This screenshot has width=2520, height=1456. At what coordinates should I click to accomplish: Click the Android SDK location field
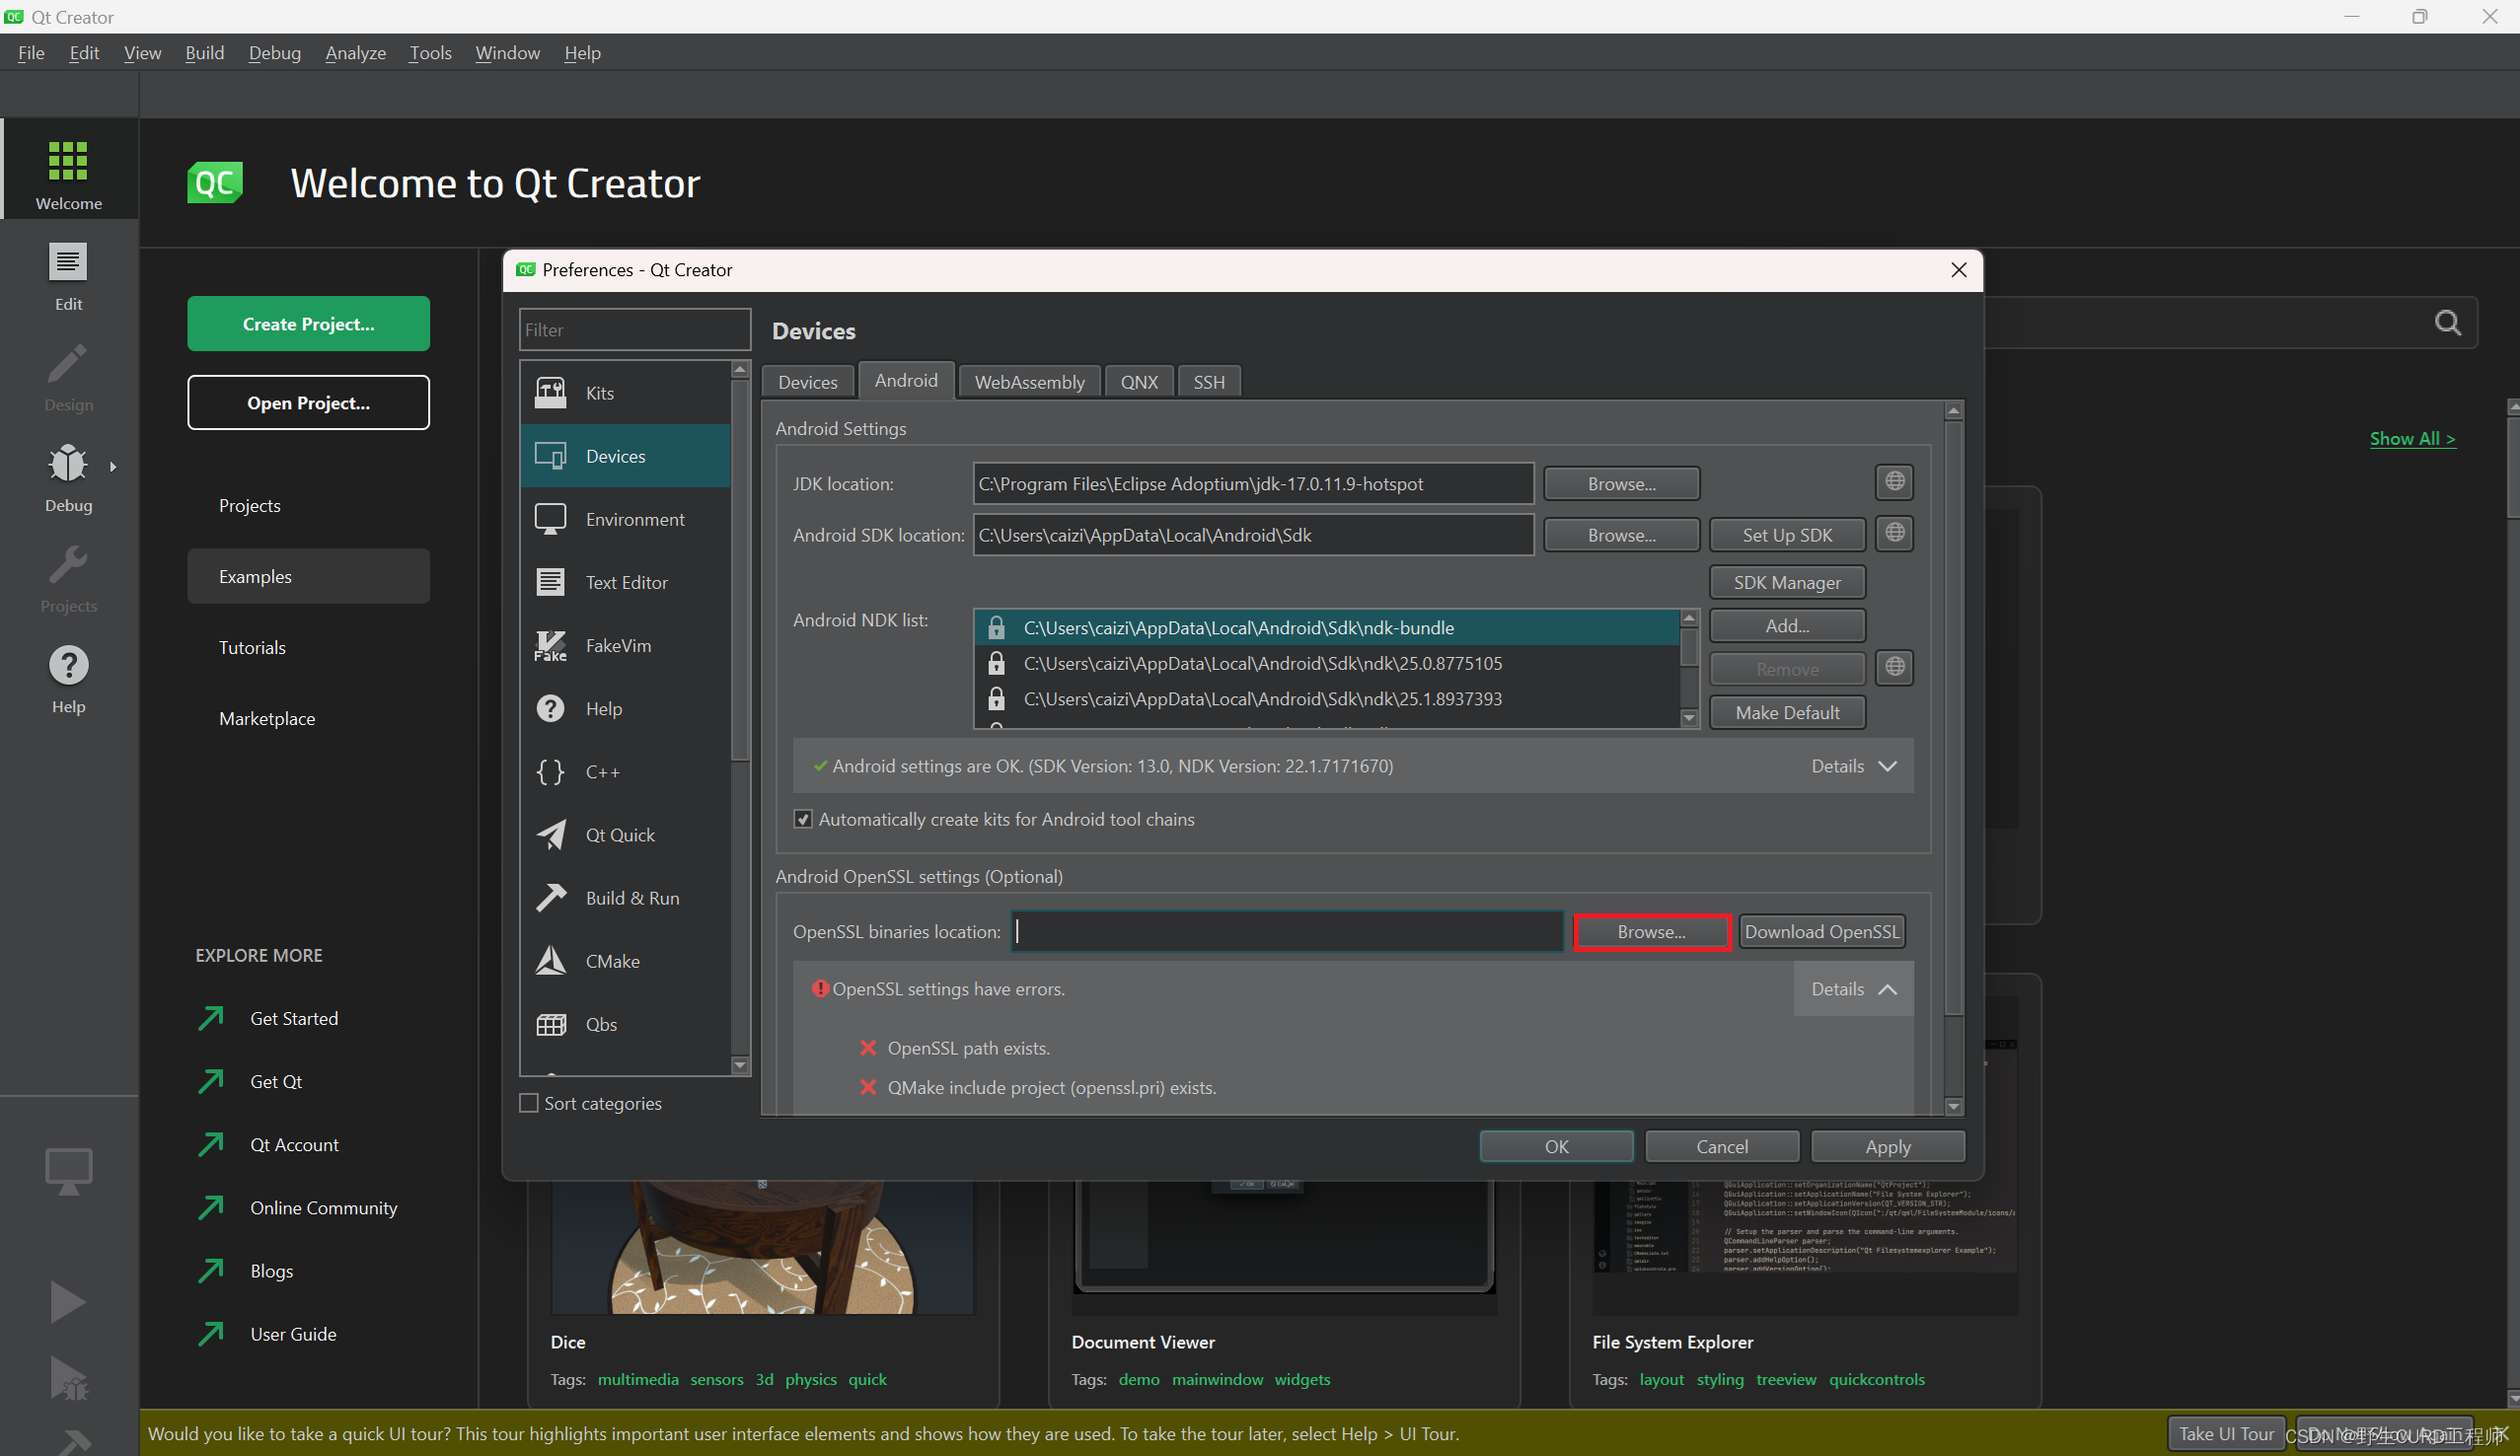(x=1252, y=535)
